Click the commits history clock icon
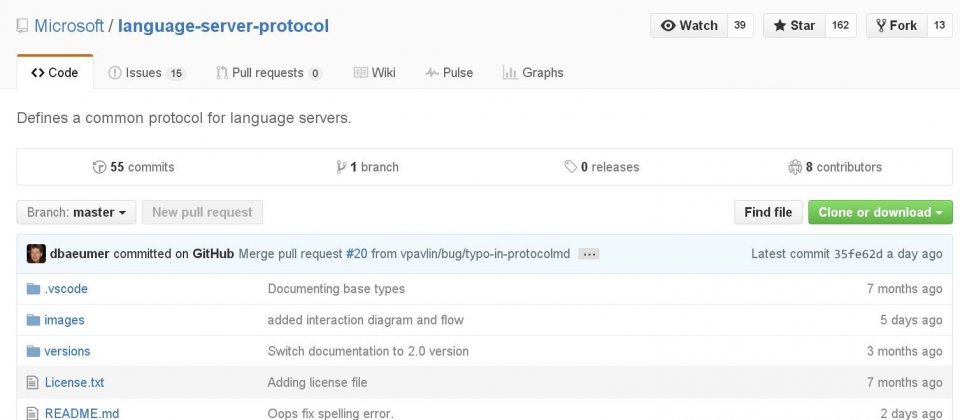The image size is (960, 420). click(99, 167)
